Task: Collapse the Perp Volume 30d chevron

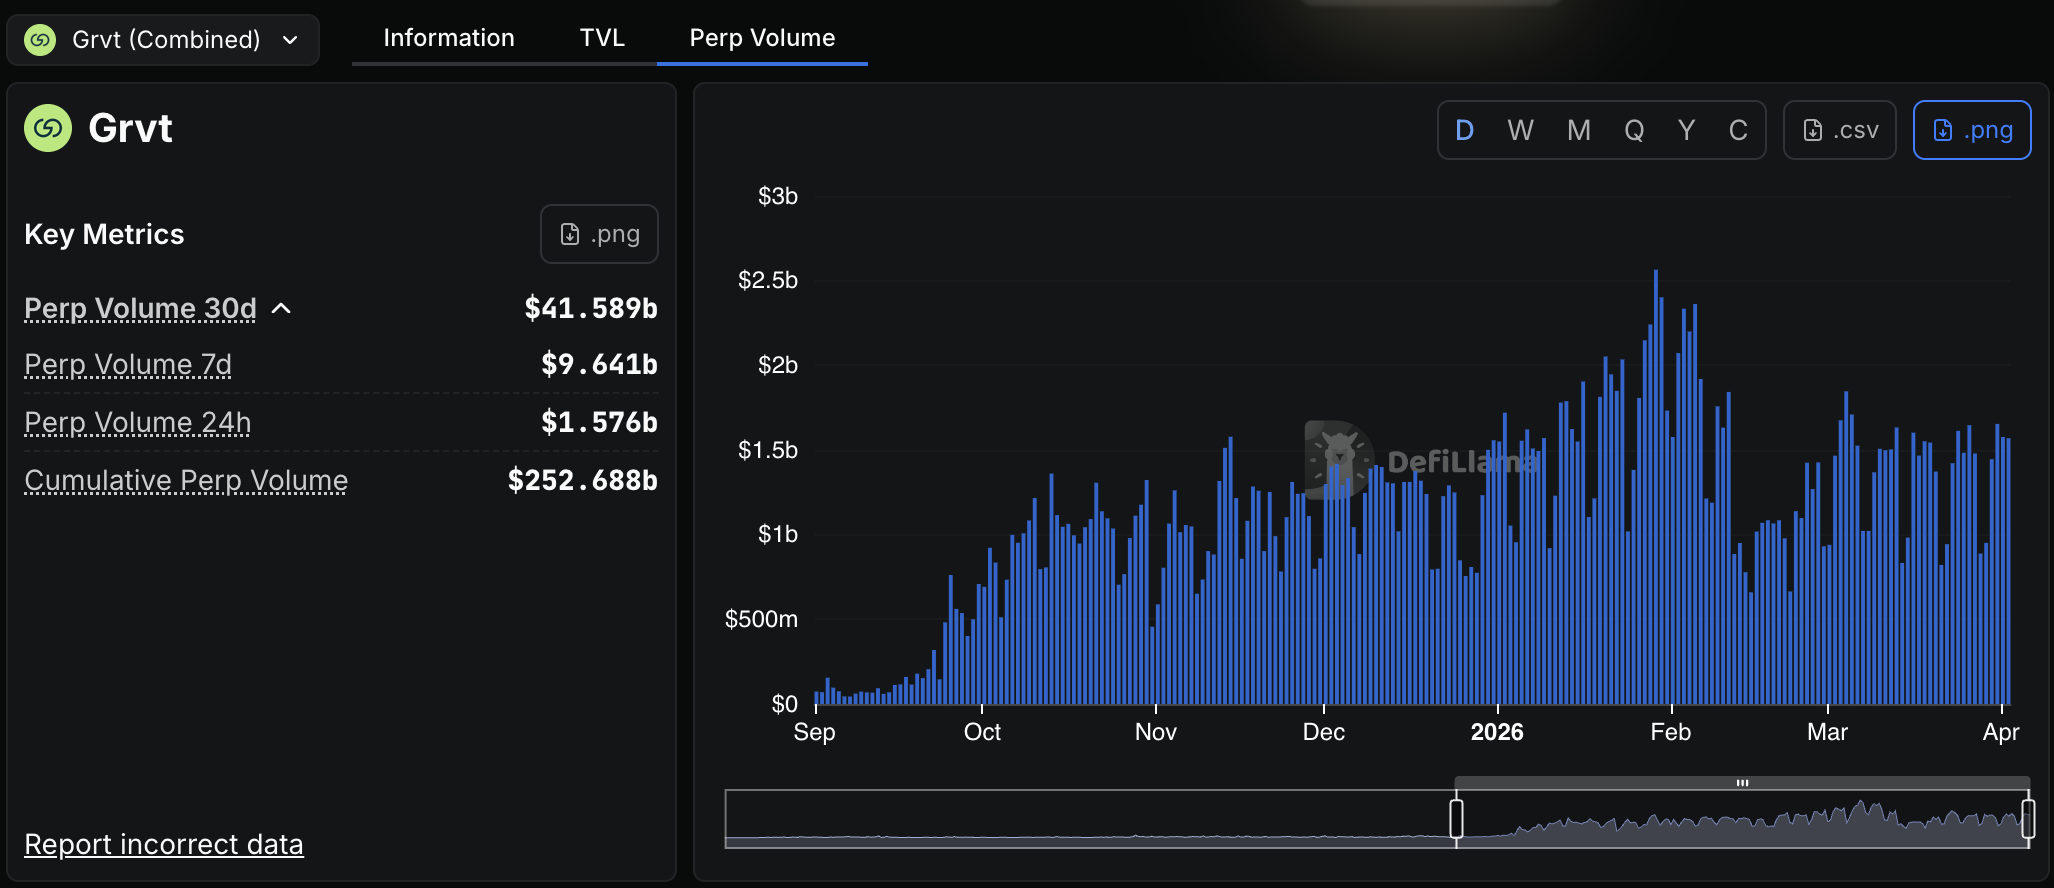Action: point(282,308)
